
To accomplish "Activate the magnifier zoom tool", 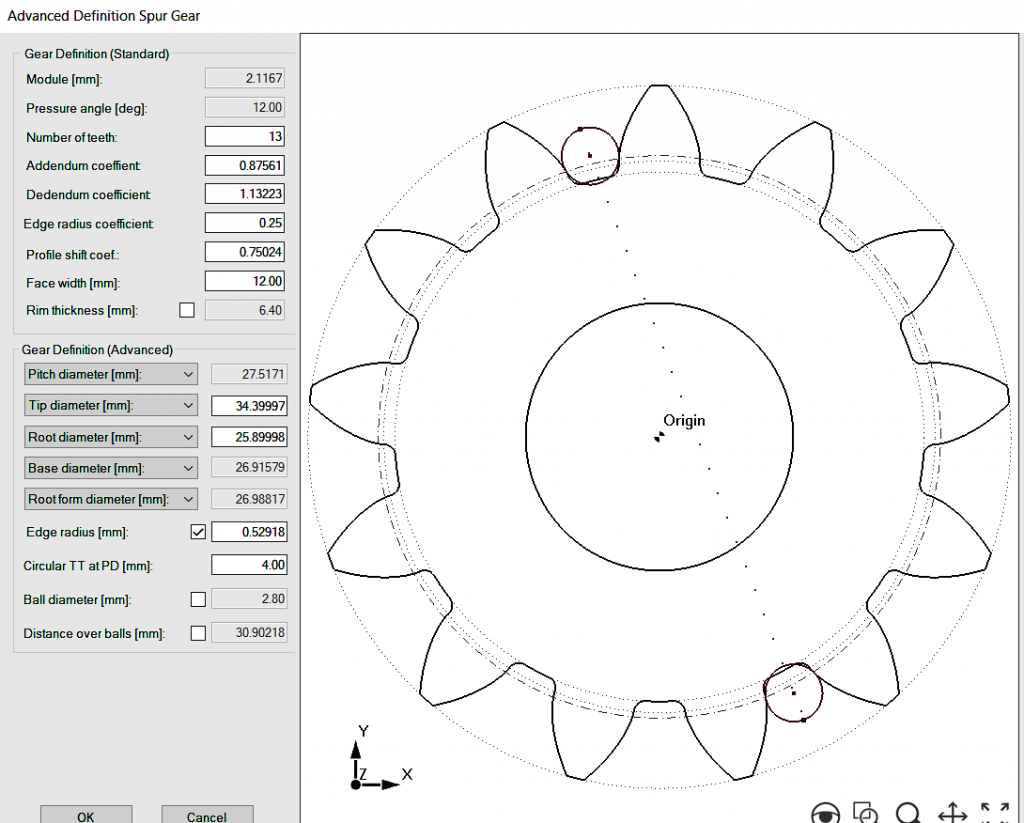I will 908,813.
